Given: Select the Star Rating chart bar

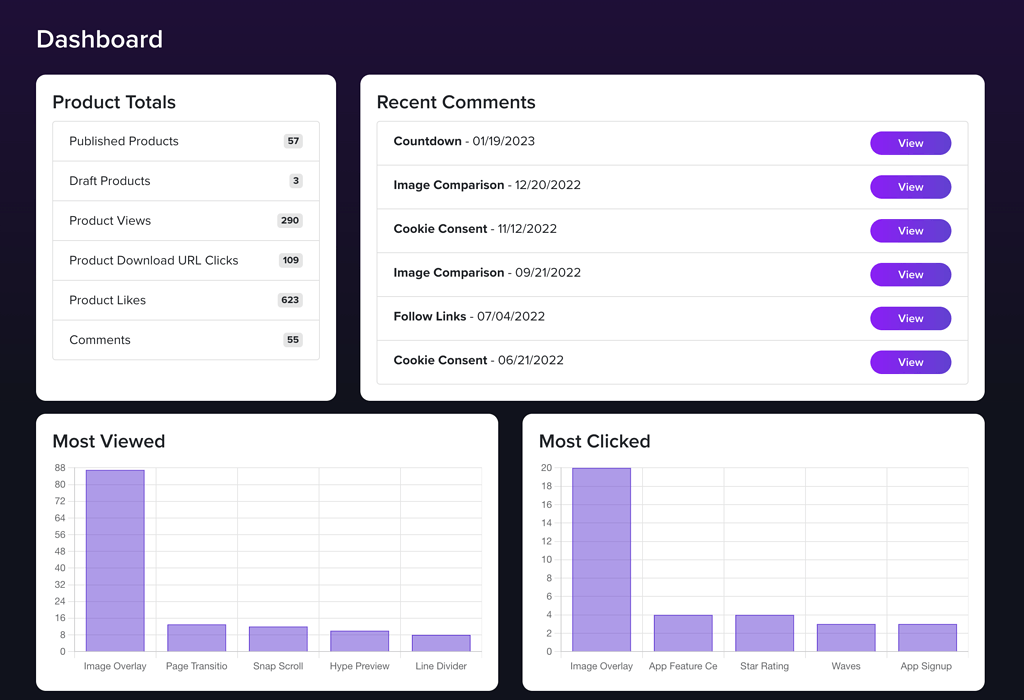Looking at the screenshot, I should tap(764, 633).
